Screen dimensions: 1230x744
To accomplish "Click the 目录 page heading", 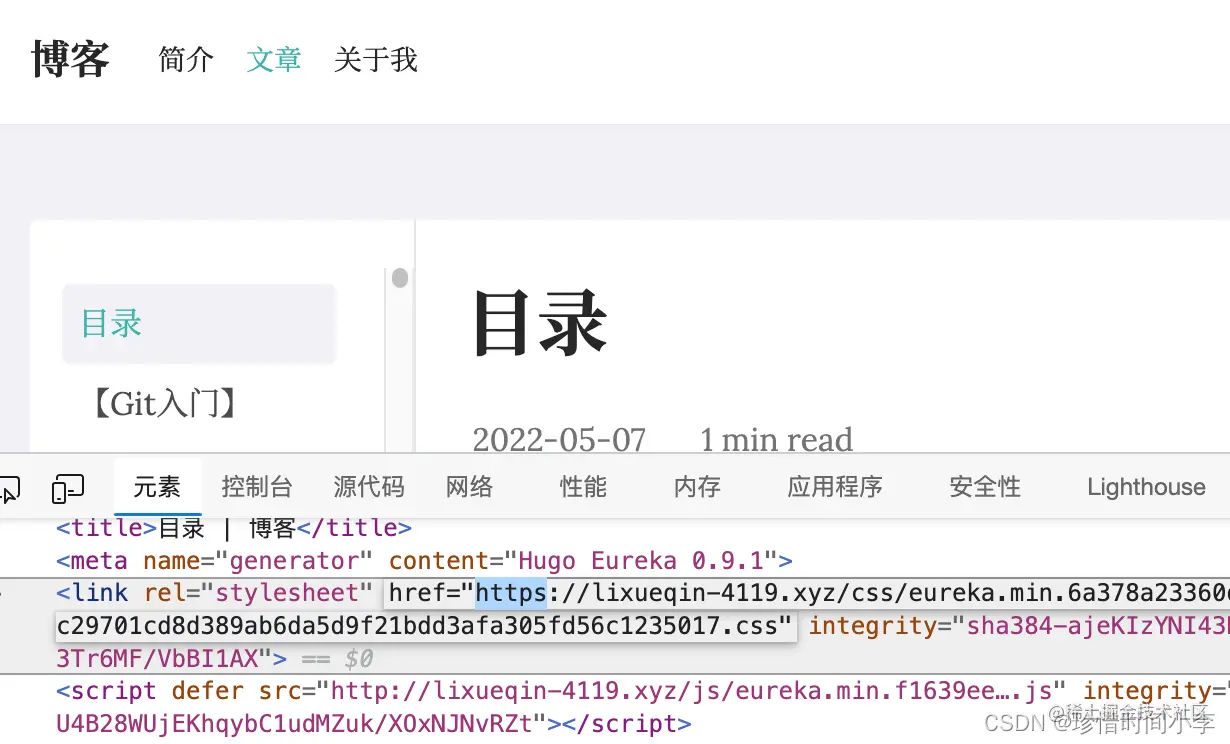I will (540, 323).
